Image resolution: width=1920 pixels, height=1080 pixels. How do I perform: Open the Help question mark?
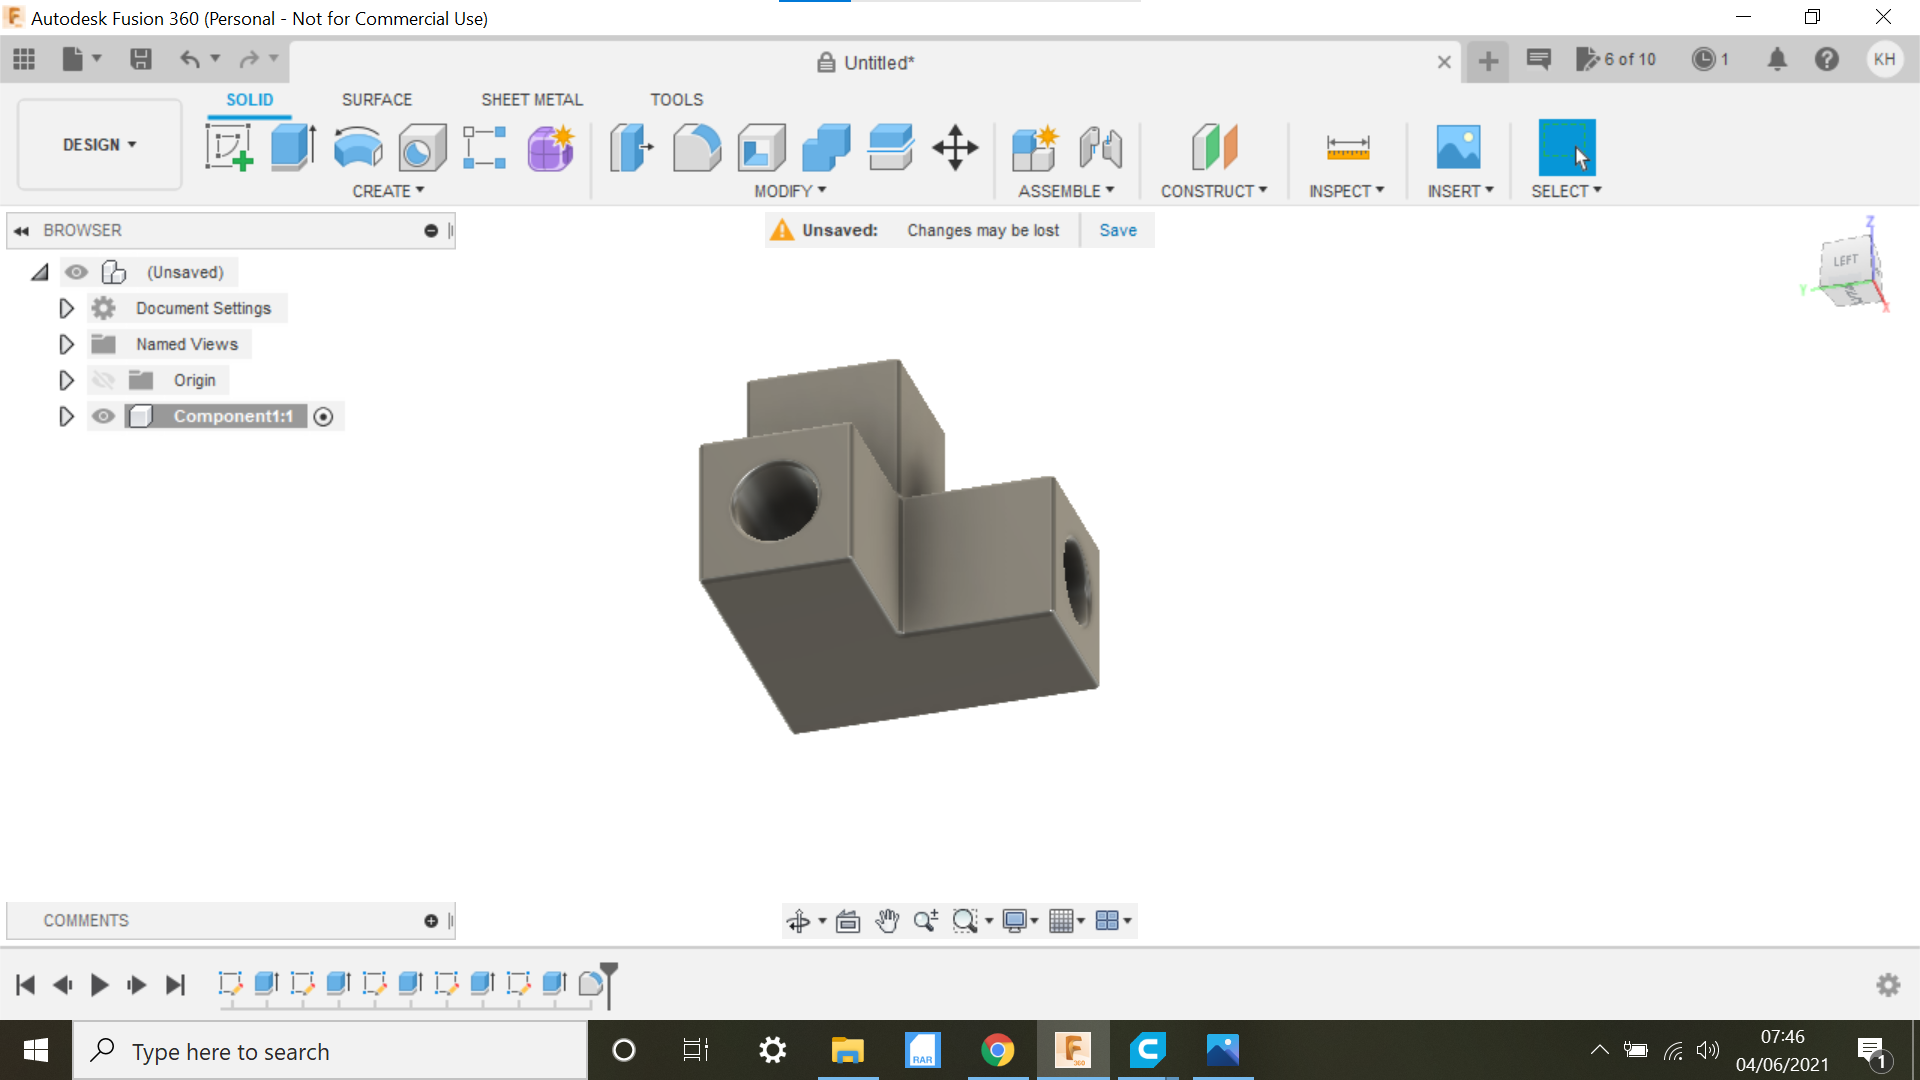1827,59
